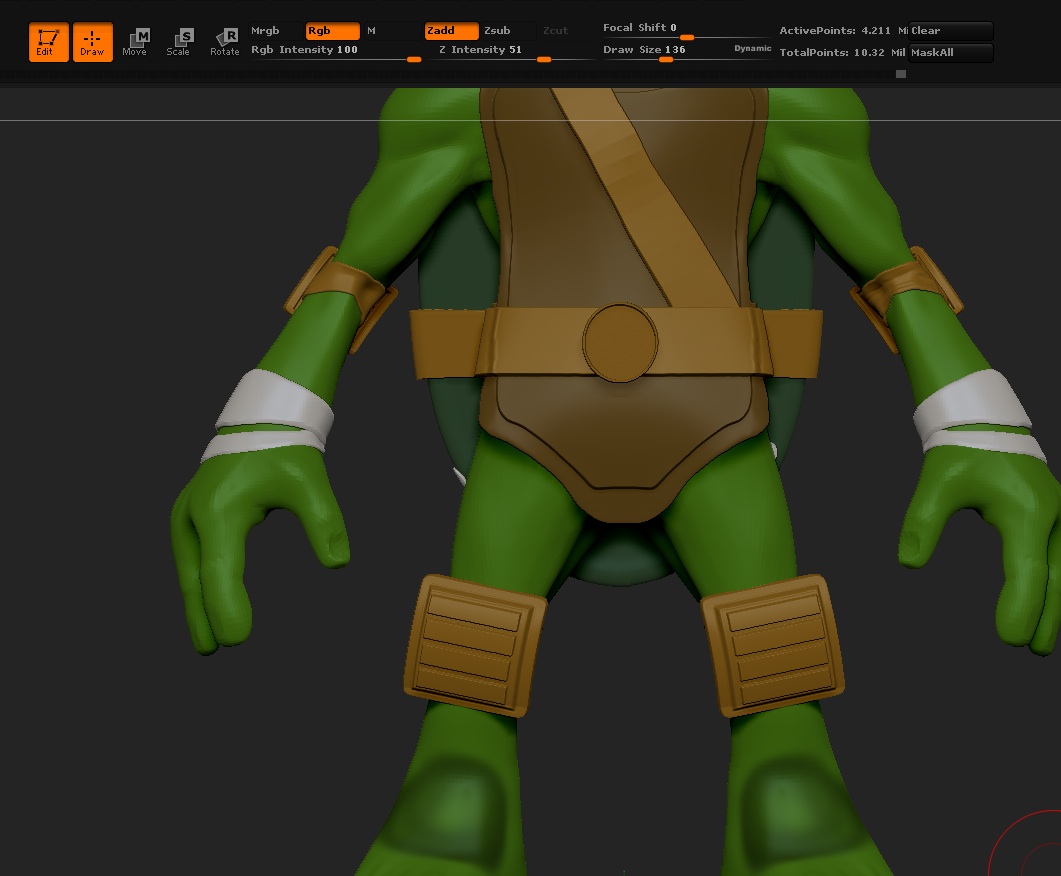Click the small gray square below TotalPoints
This screenshot has height=876, width=1061.
point(901,74)
